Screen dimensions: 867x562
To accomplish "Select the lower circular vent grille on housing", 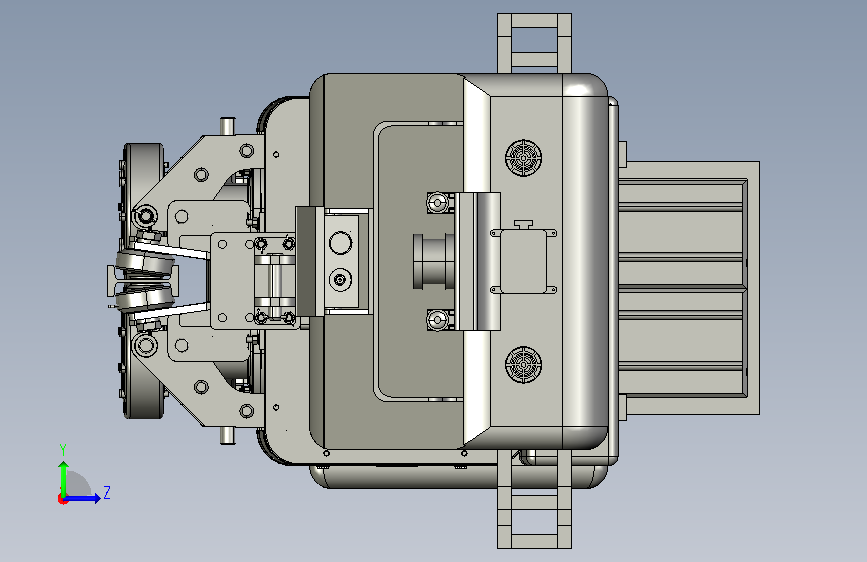I will pyautogui.click(x=523, y=365).
